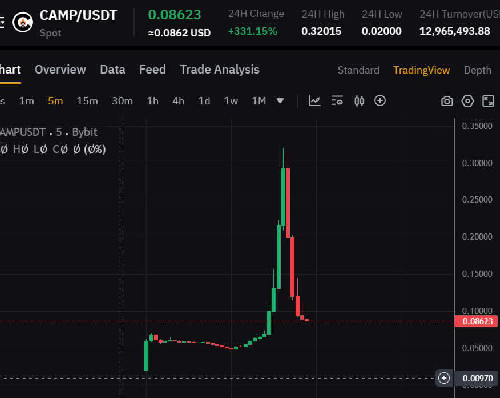Click the 0.00970 crosshair price label
Image resolution: width=500 pixels, height=398 pixels.
pyautogui.click(x=477, y=378)
